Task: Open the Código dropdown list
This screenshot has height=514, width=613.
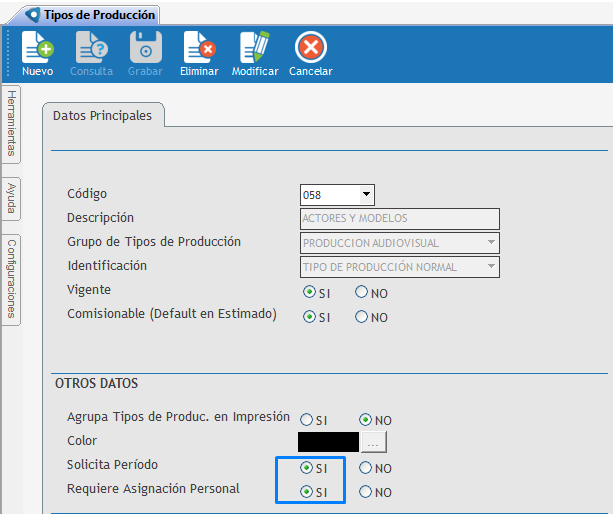Action: pos(367,195)
